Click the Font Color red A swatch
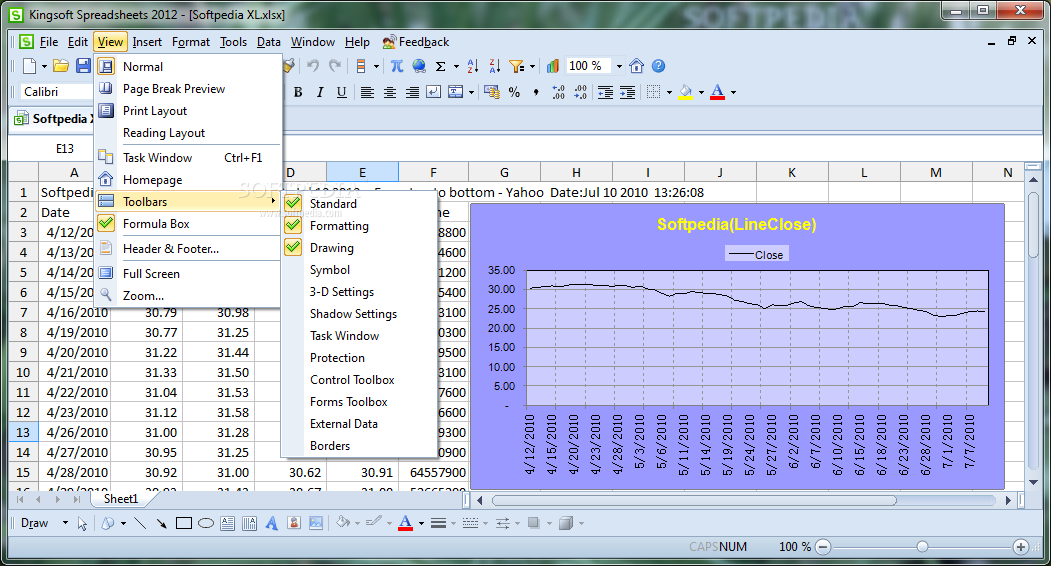 pos(717,93)
